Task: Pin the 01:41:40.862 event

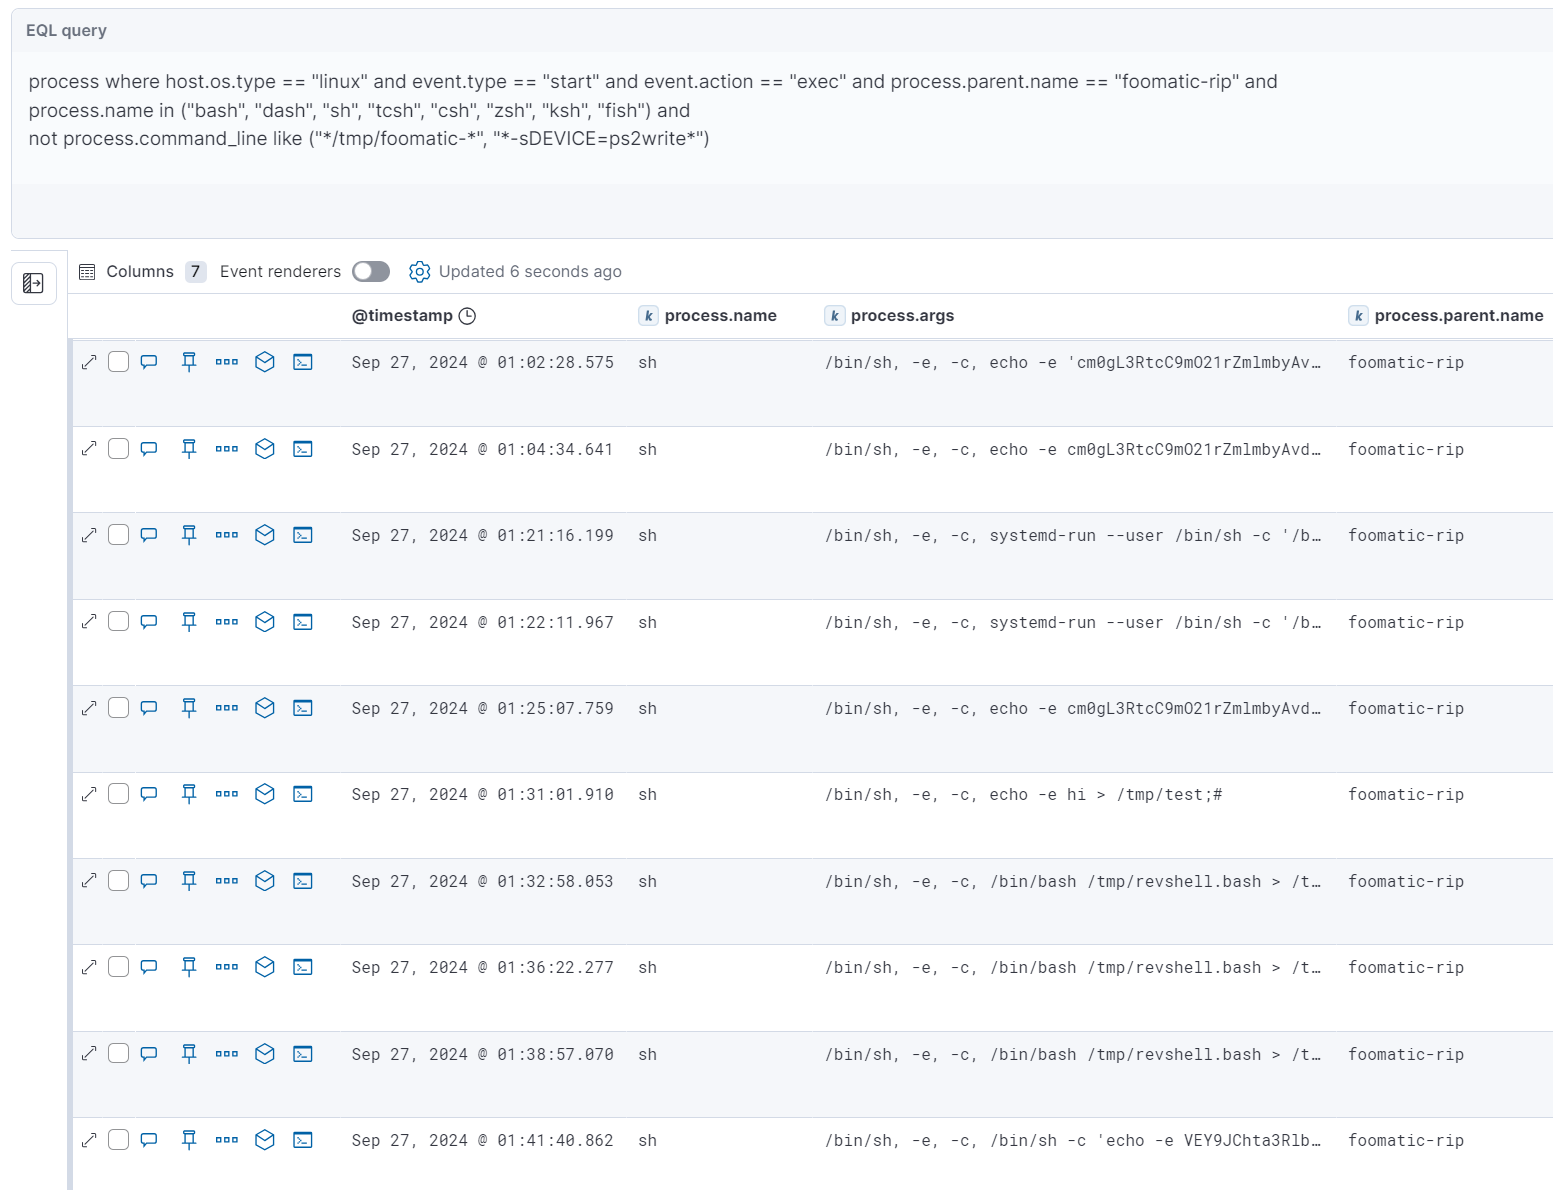Action: click(x=189, y=1140)
